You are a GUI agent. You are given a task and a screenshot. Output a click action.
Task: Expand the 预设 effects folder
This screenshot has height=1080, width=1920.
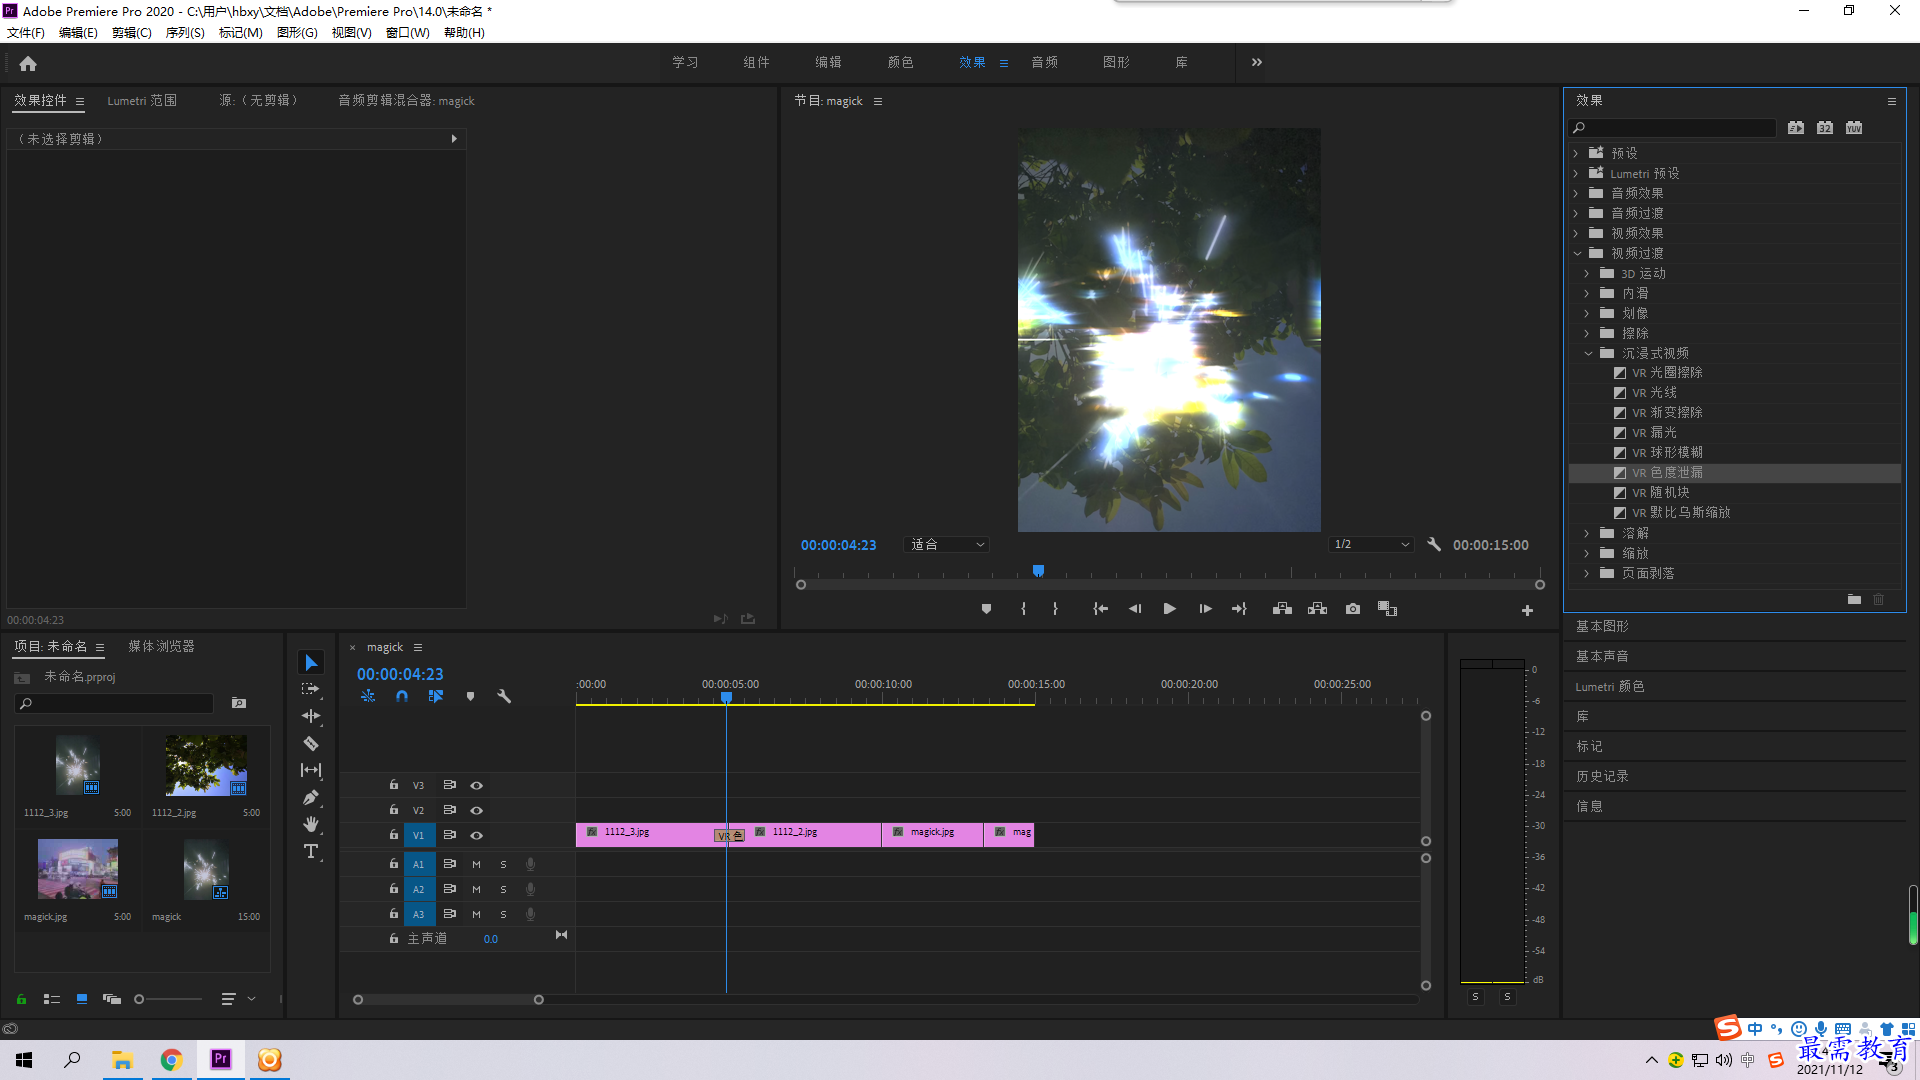tap(1576, 153)
